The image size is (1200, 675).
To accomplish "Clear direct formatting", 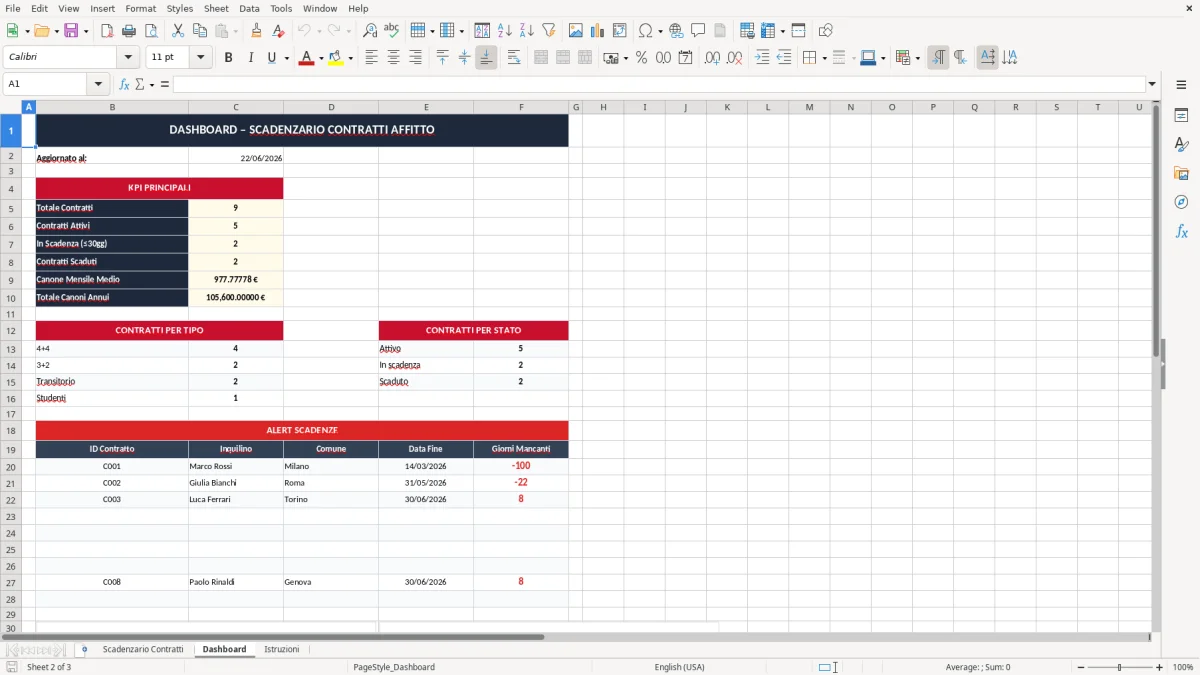I will 278,31.
